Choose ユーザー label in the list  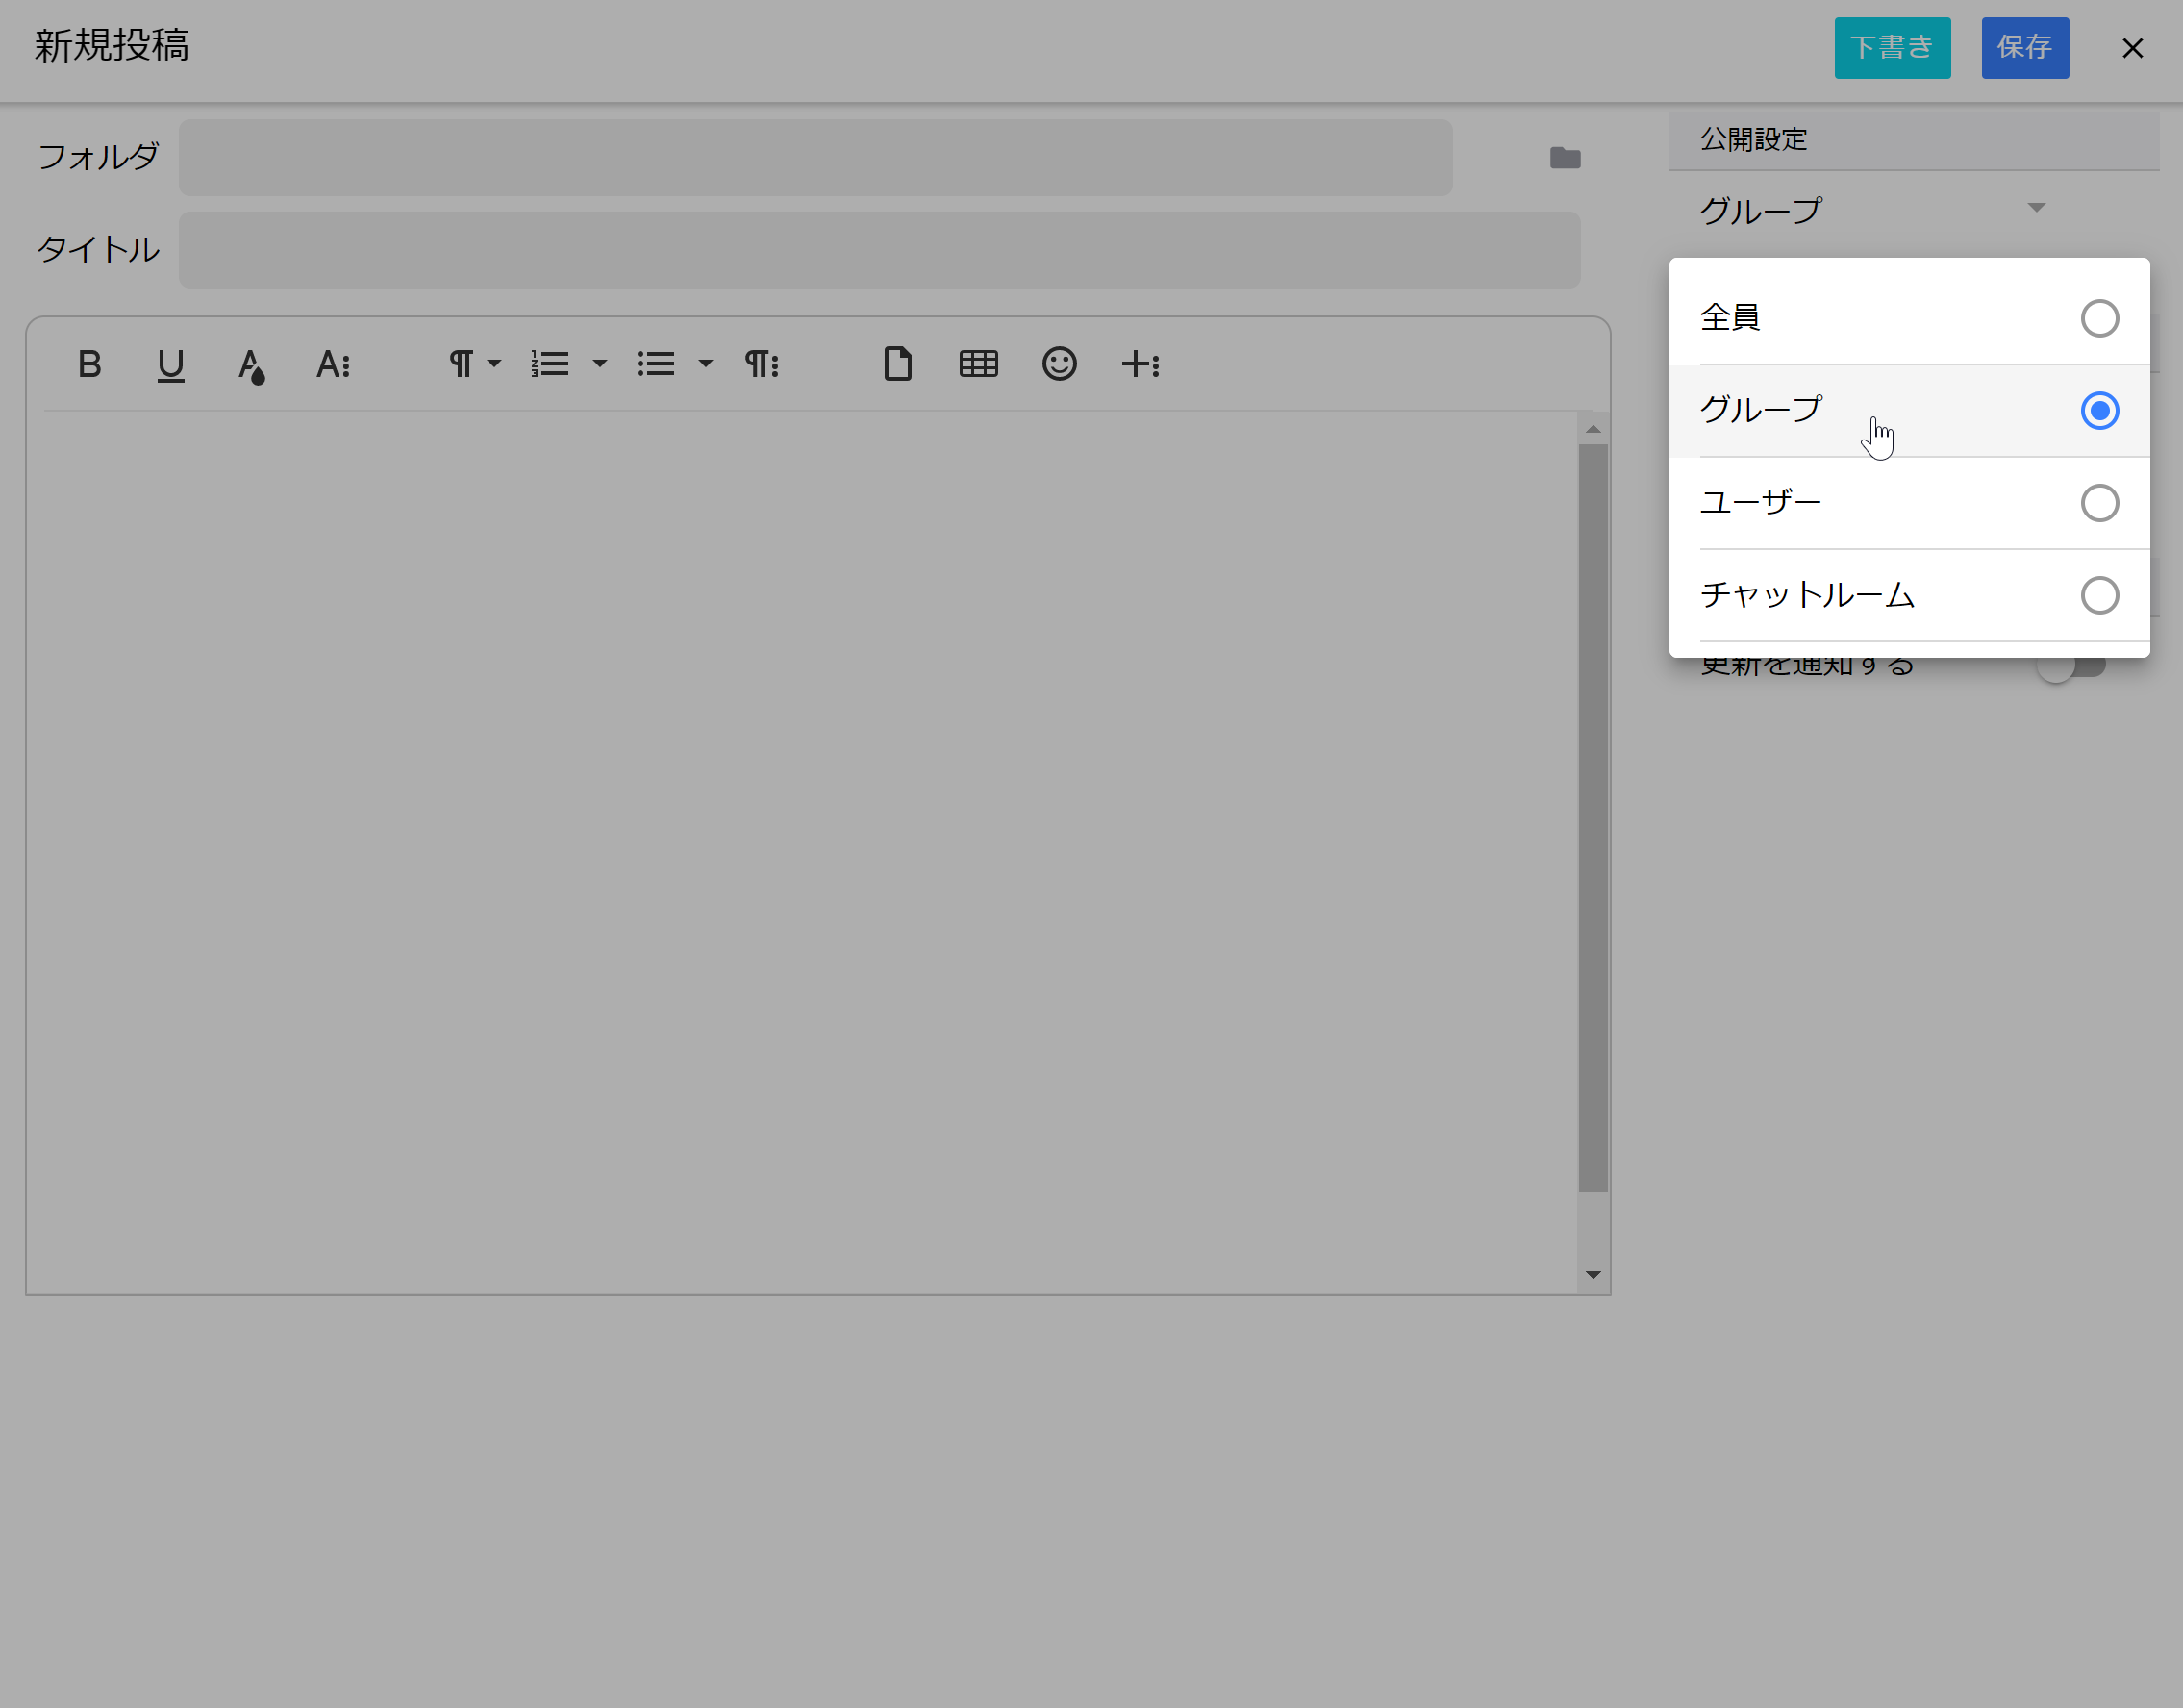[1761, 502]
